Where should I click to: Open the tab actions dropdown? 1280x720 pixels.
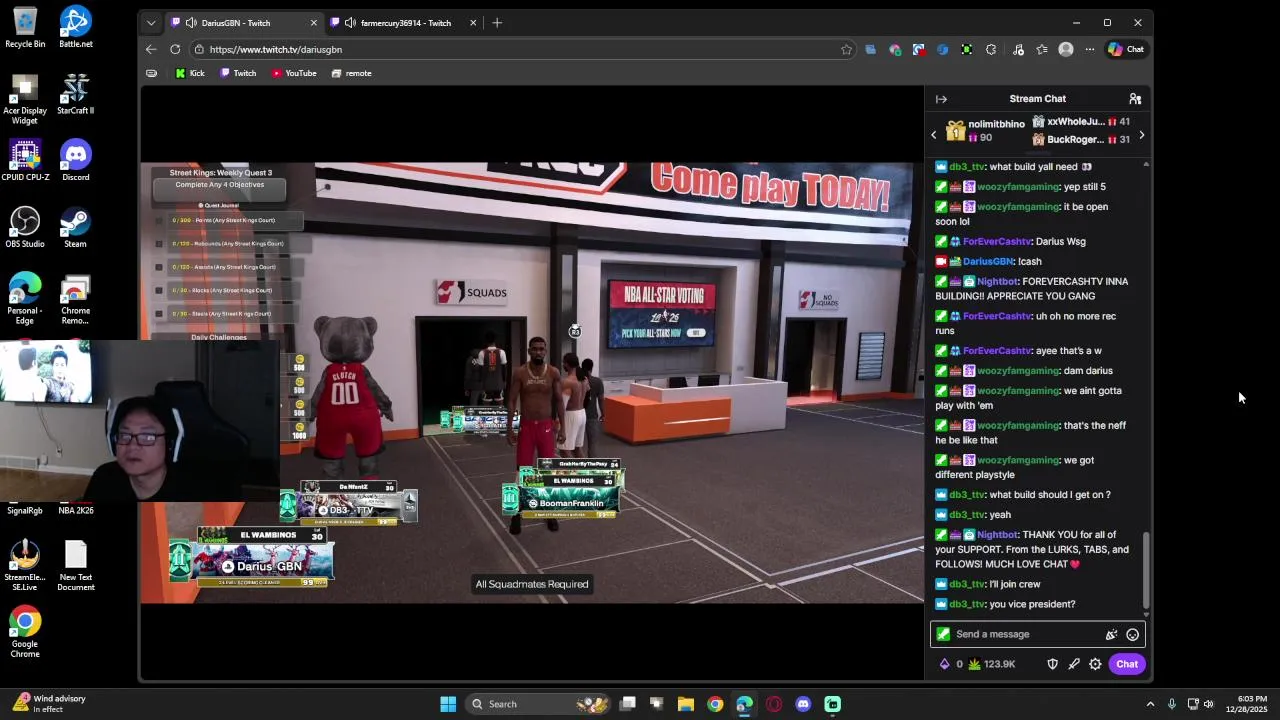pos(151,23)
